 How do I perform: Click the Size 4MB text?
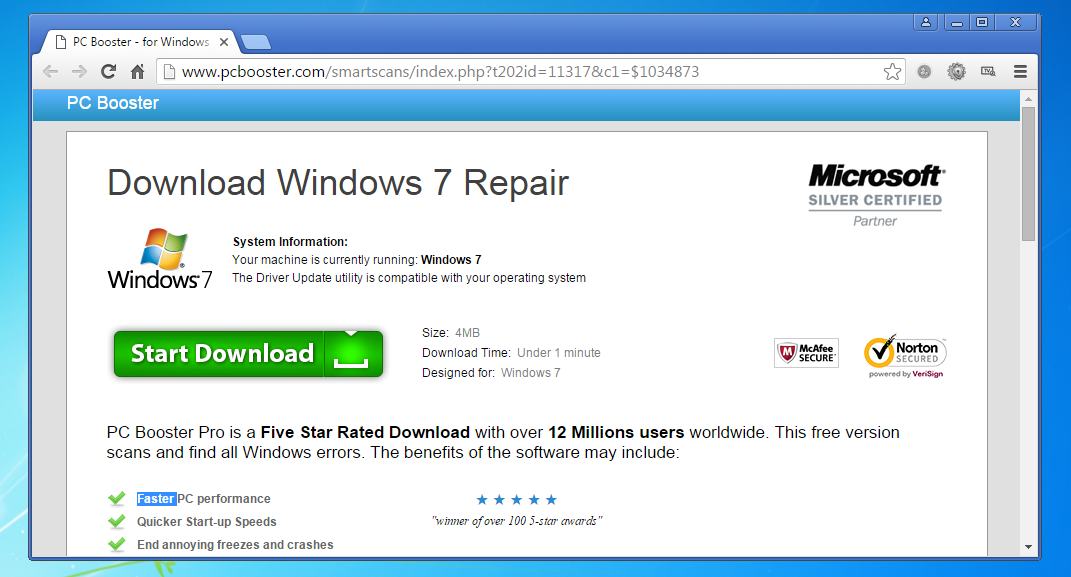[x=451, y=333]
